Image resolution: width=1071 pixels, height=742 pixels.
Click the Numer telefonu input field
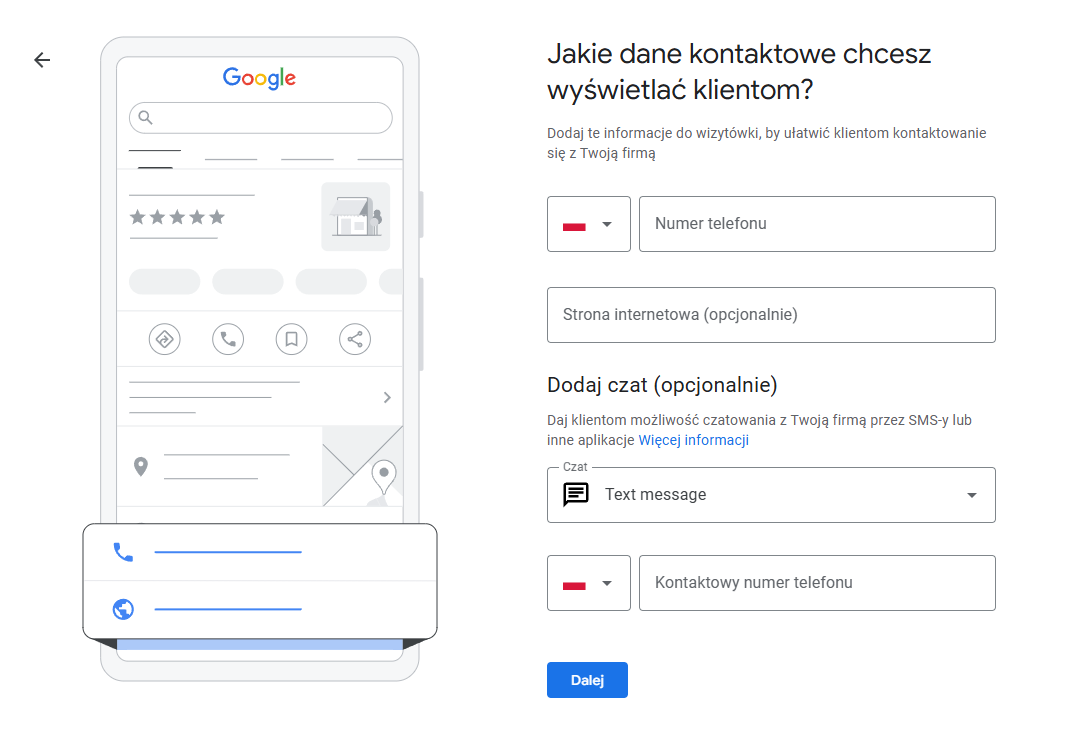817,224
